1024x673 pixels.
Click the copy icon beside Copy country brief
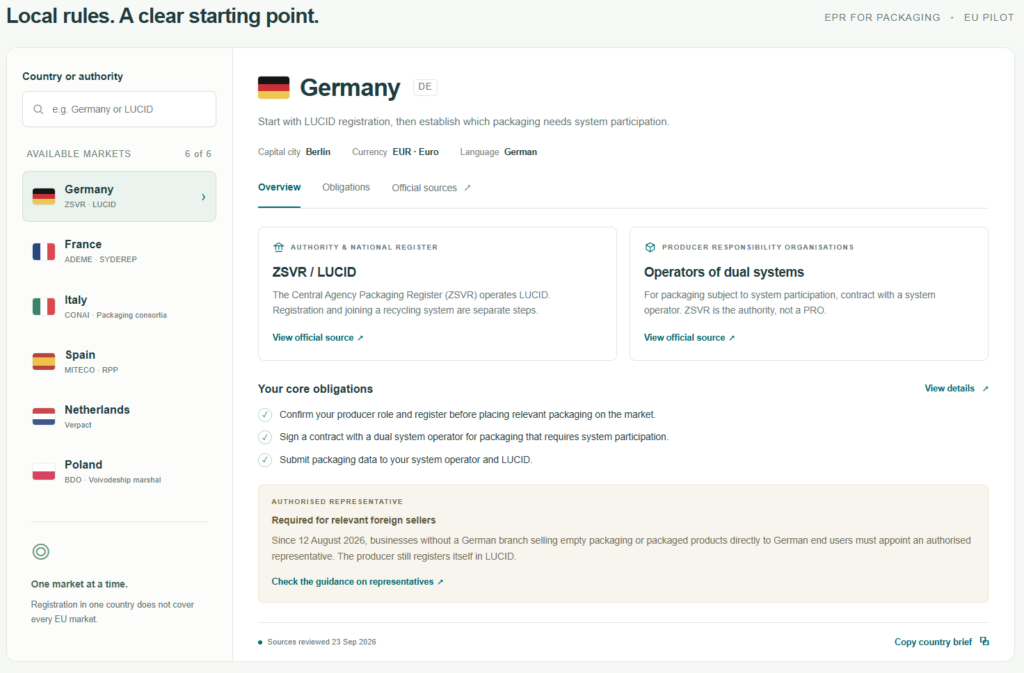click(x=984, y=641)
